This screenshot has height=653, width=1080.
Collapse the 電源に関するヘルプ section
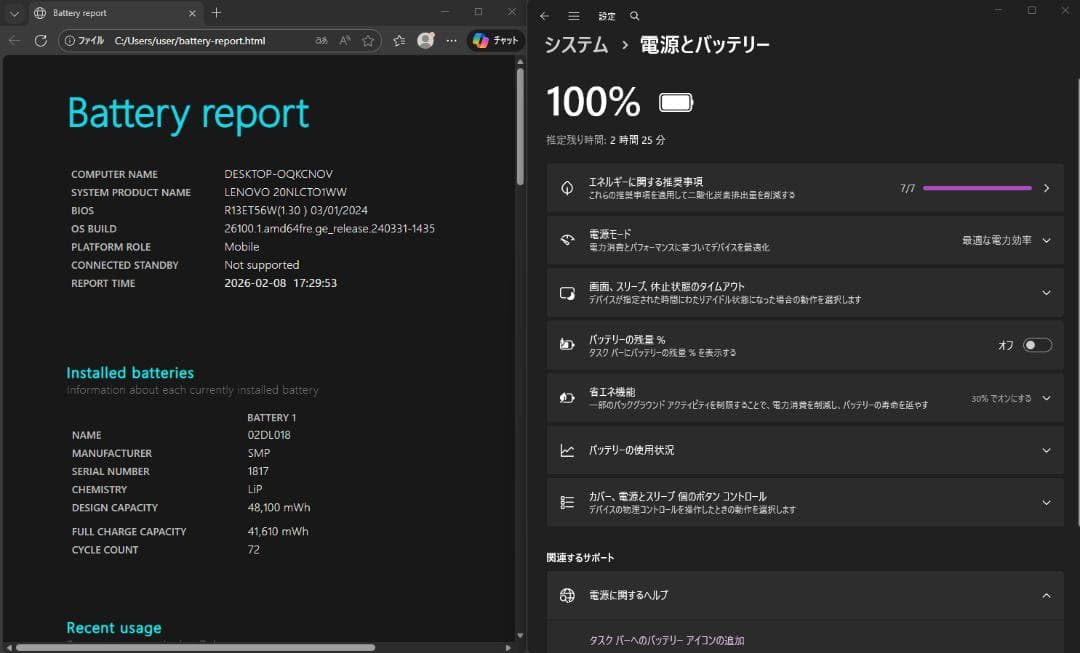click(1046, 595)
